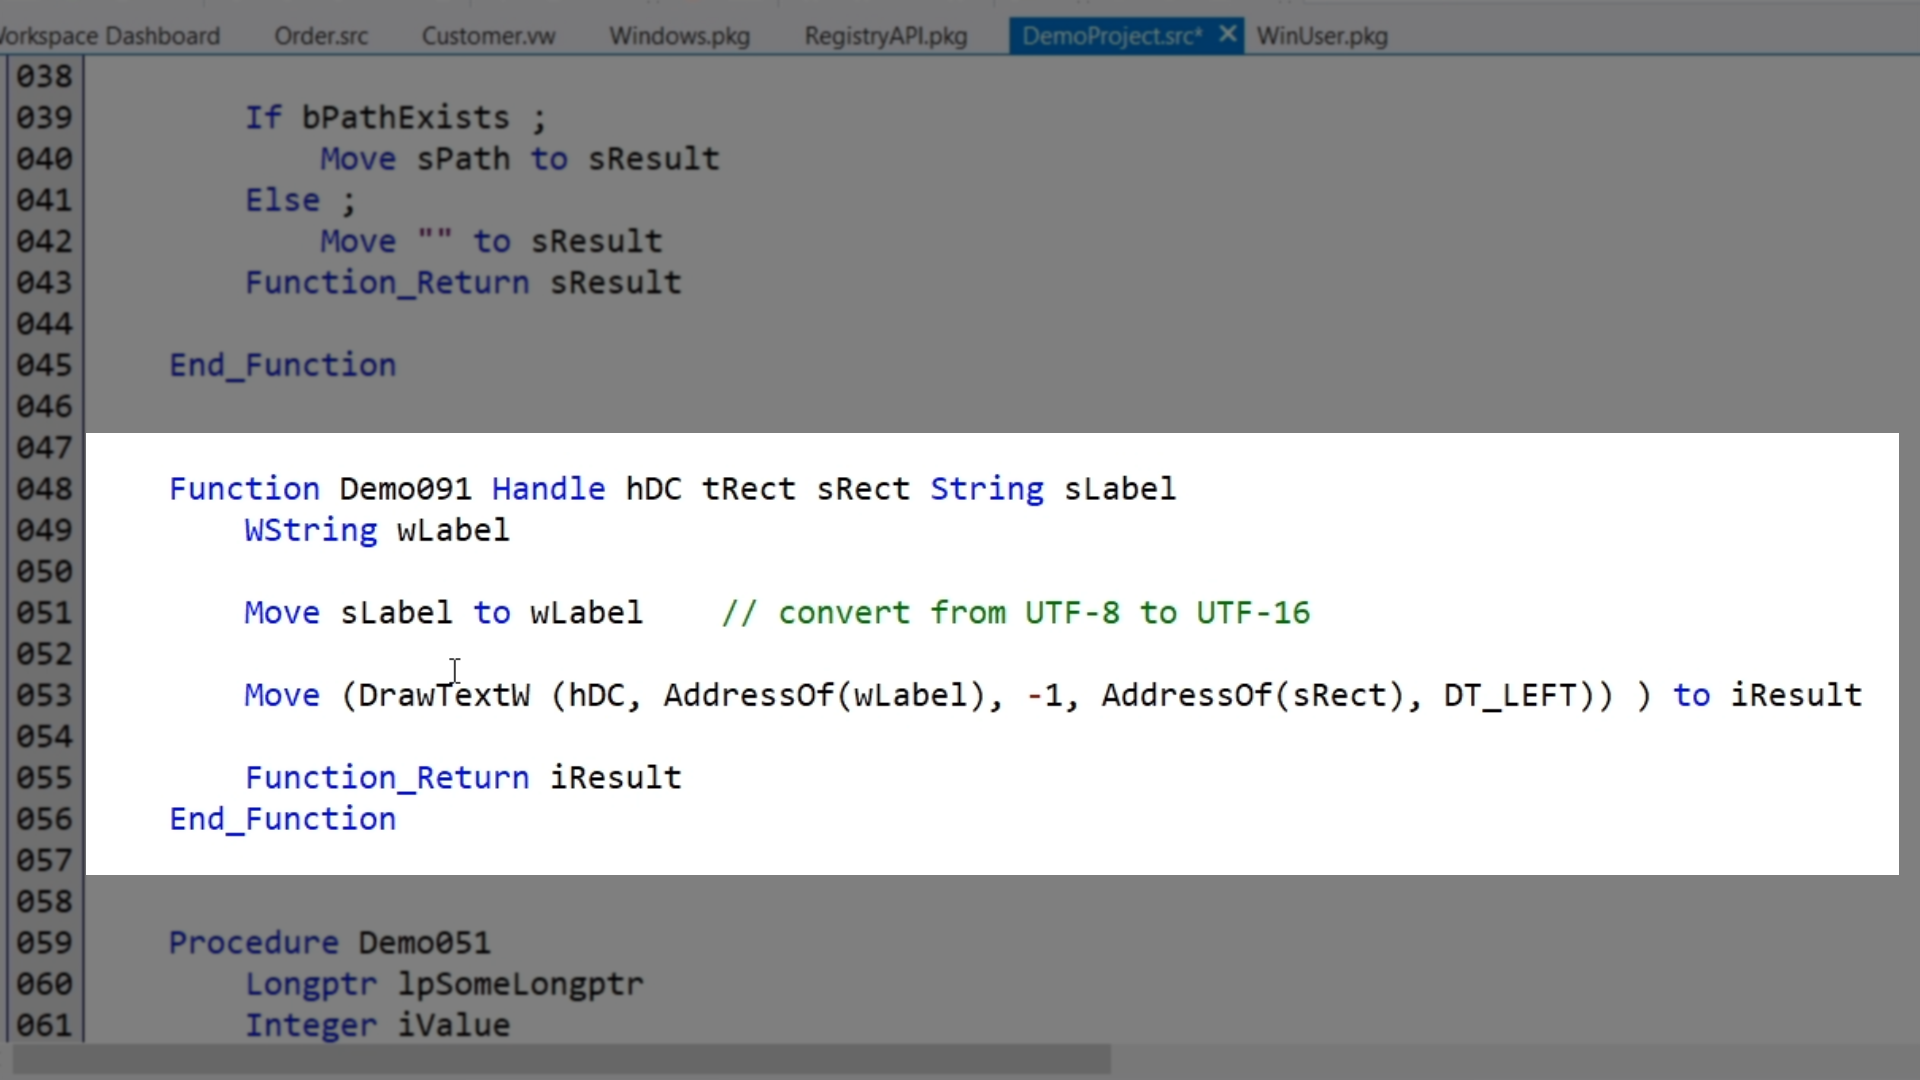Open the Customer.vw tab
Screen dimensions: 1920x1080
(x=488, y=36)
